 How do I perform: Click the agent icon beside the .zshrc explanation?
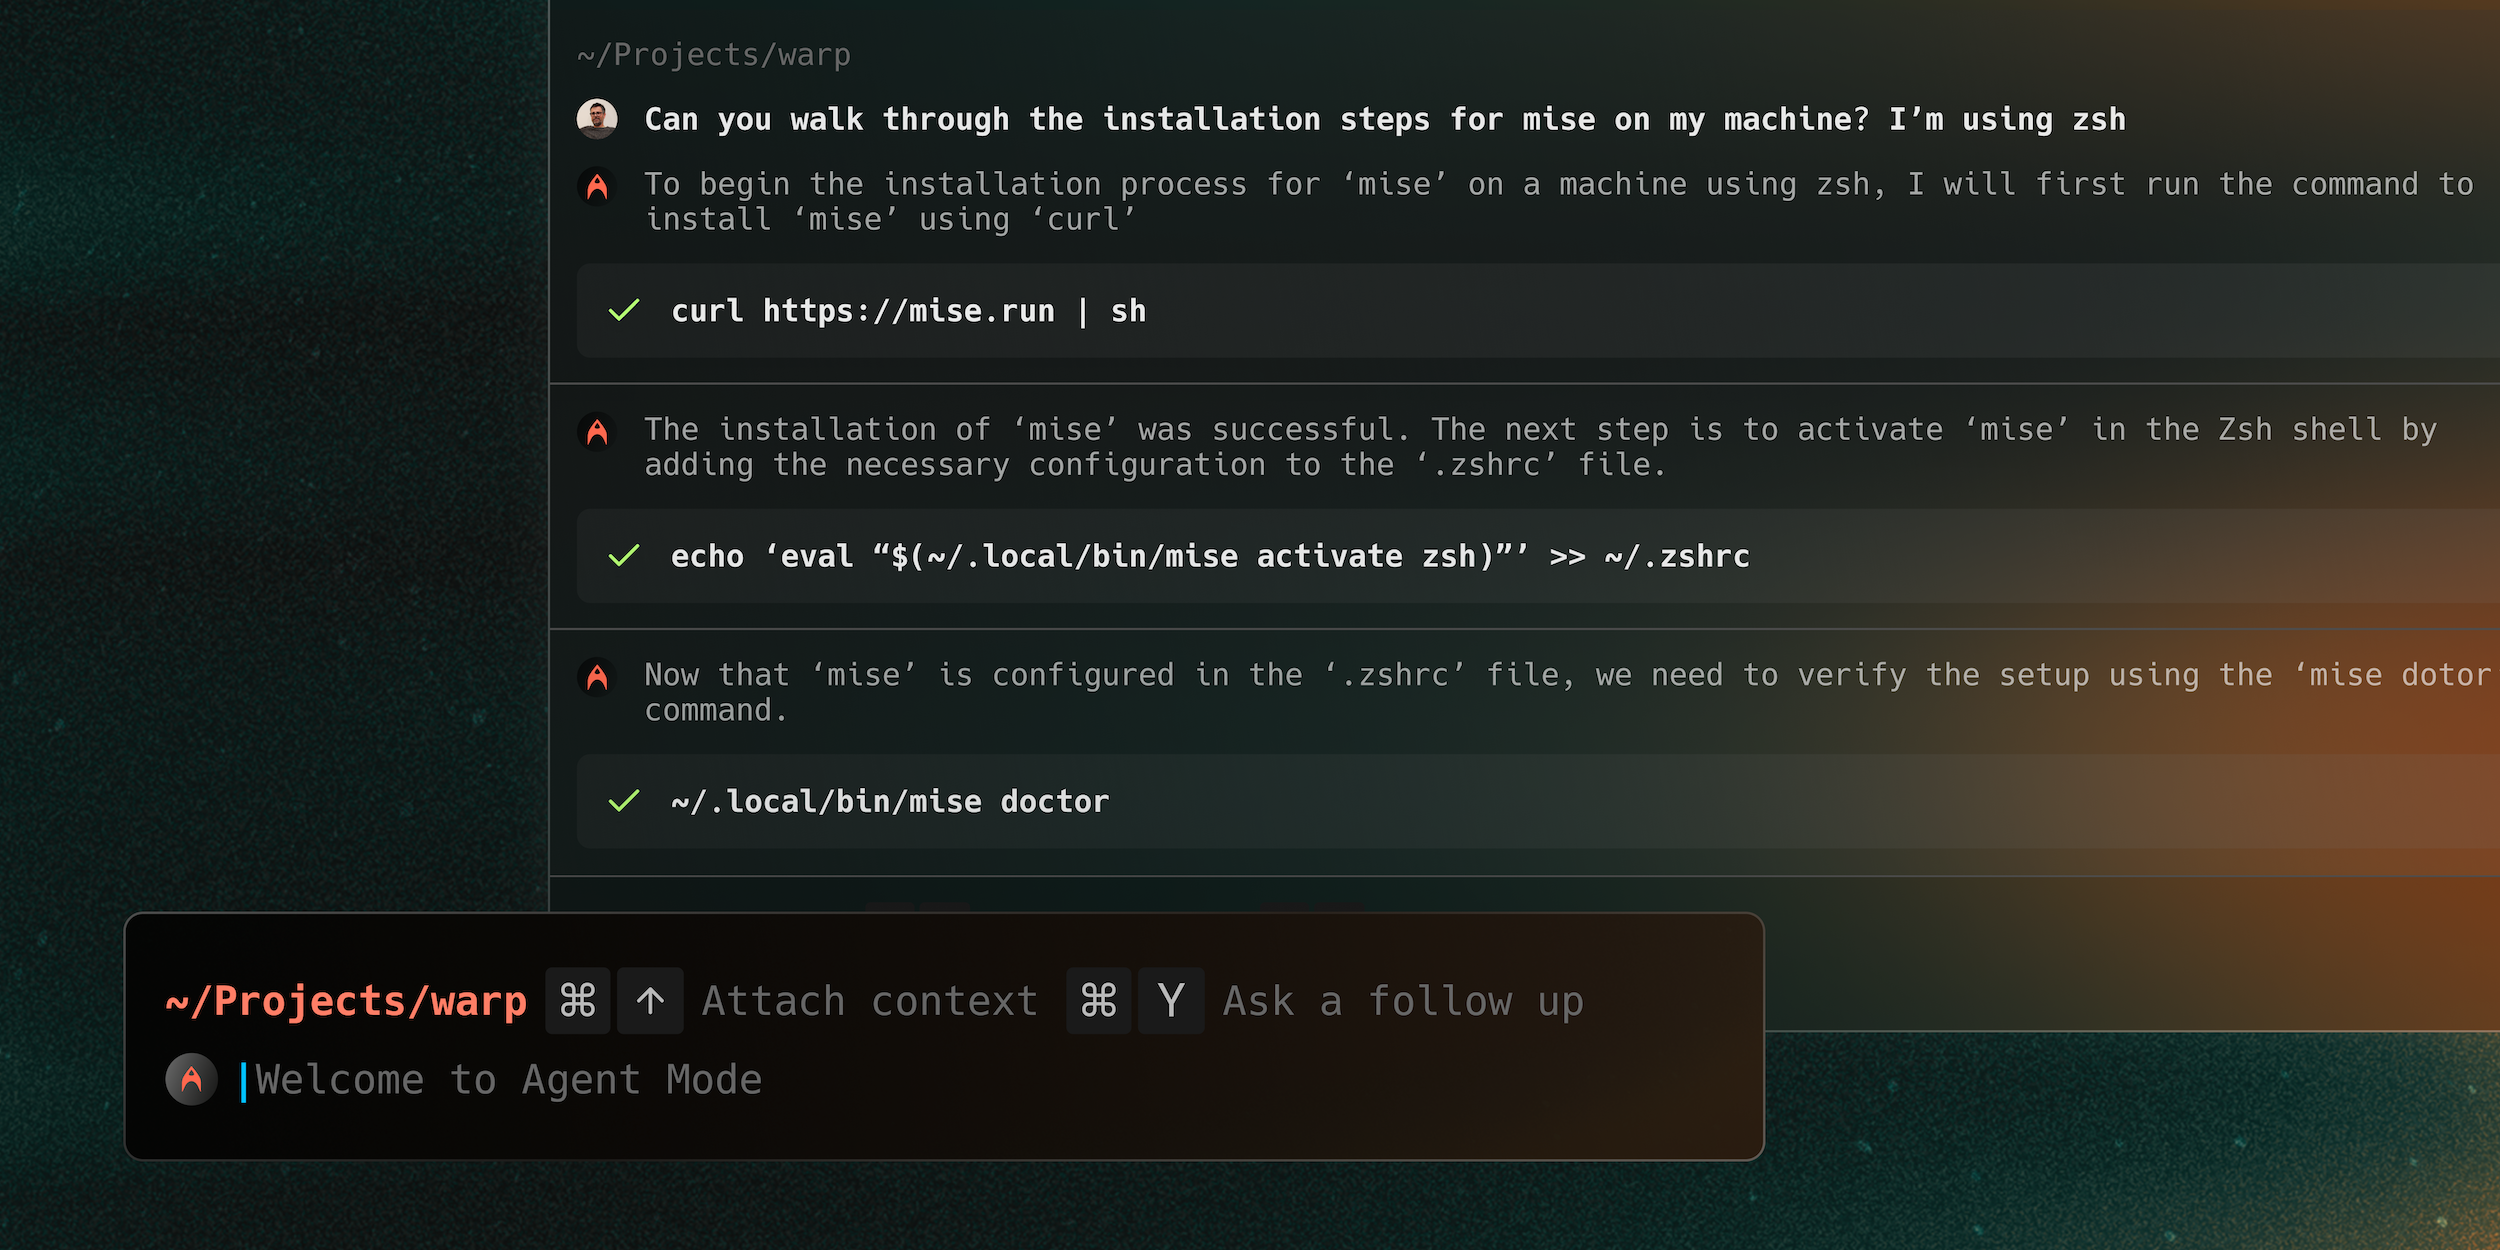[x=597, y=430]
